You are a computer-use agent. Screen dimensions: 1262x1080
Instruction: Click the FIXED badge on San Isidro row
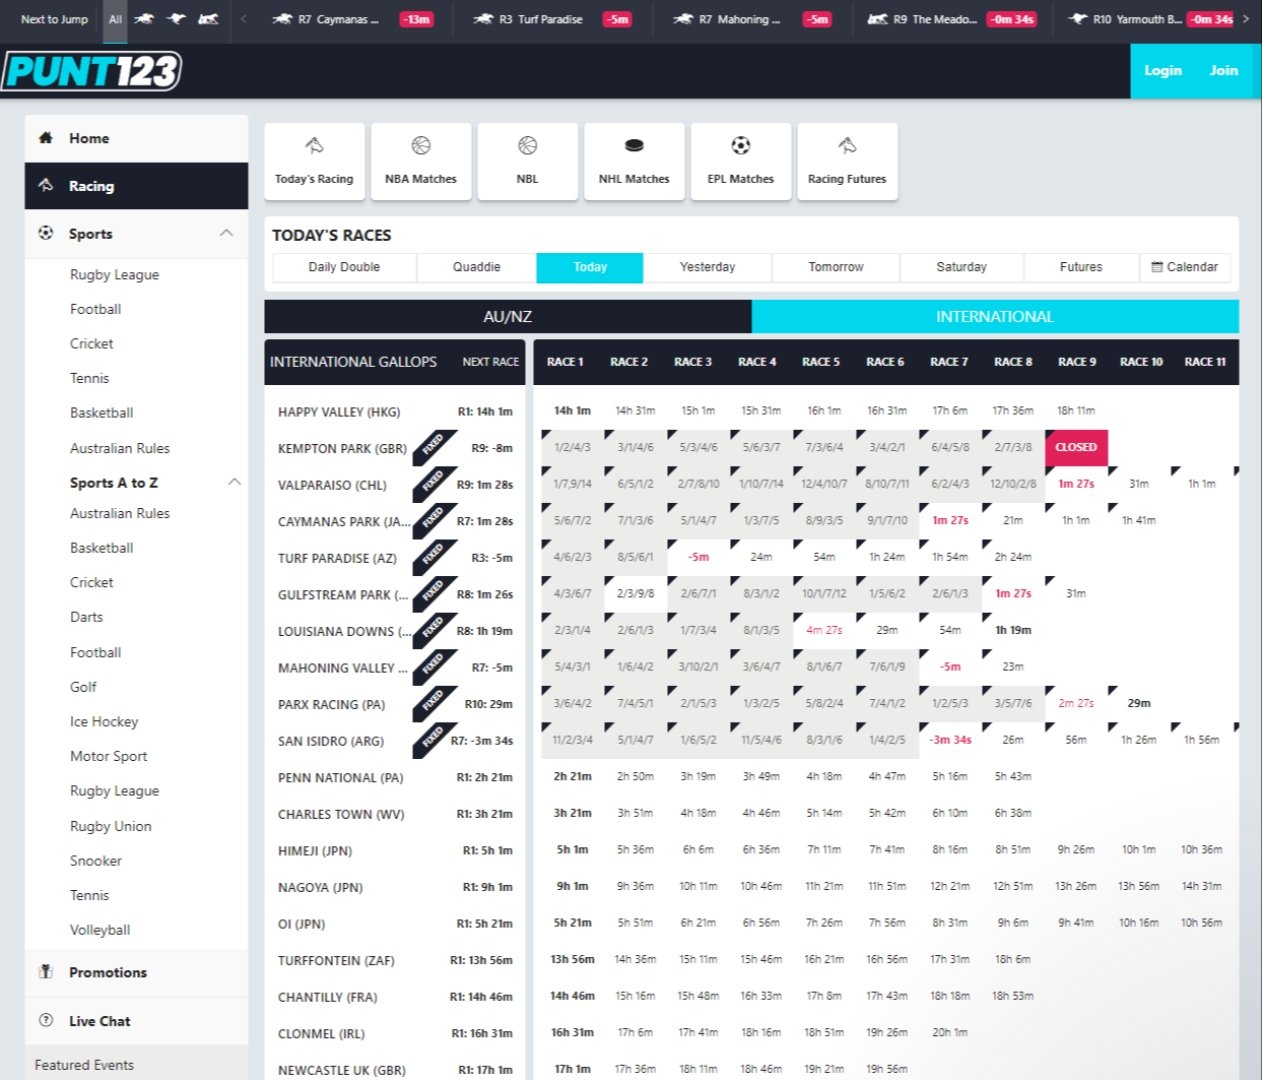click(x=433, y=739)
